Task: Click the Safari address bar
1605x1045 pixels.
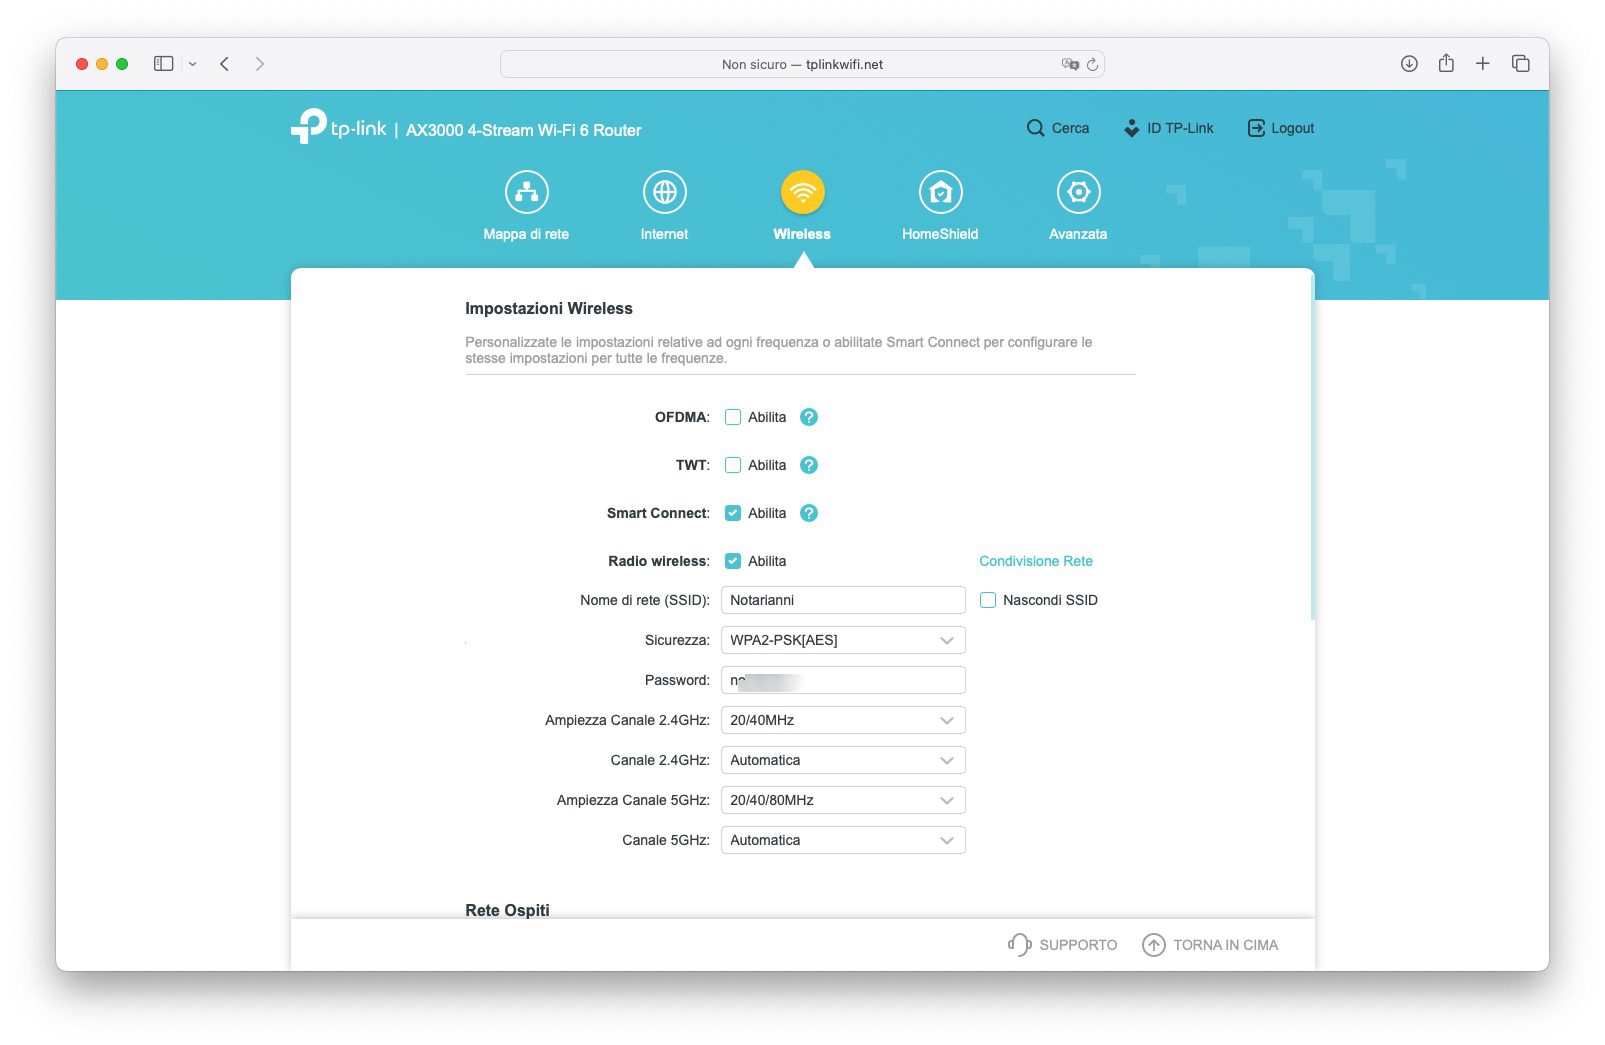Action: pos(802,64)
